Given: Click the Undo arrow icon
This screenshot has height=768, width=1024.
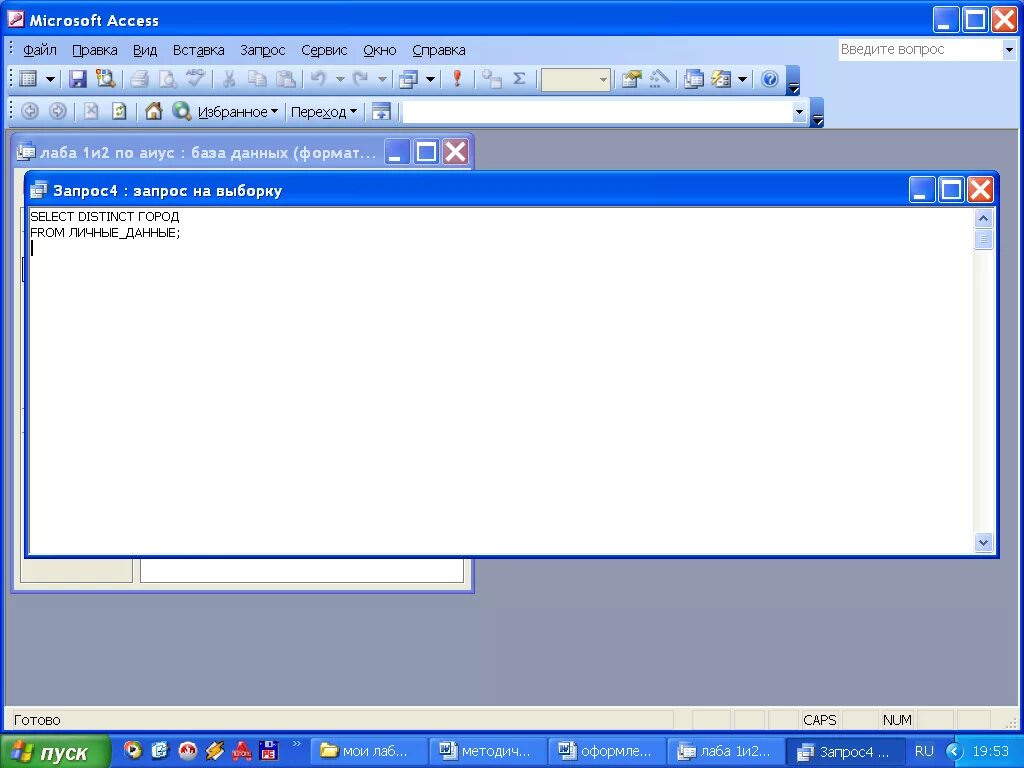Looking at the screenshot, I should pyautogui.click(x=319, y=79).
